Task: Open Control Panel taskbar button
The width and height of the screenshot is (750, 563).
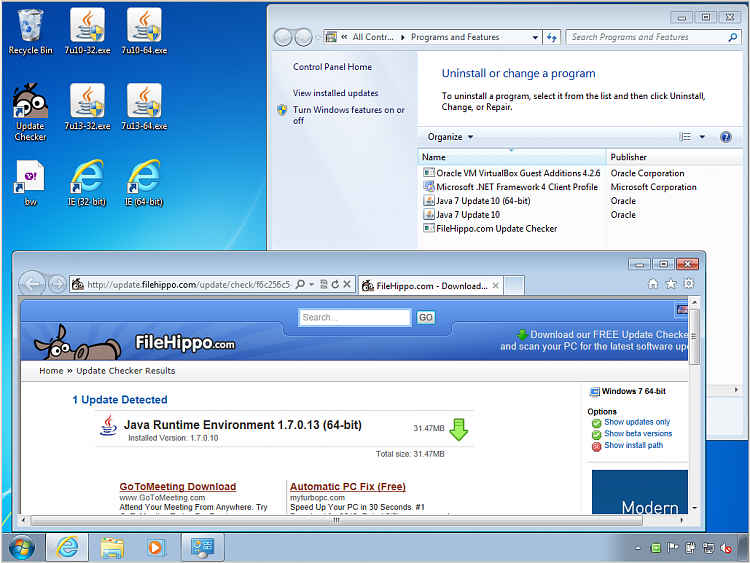Action: point(202,547)
